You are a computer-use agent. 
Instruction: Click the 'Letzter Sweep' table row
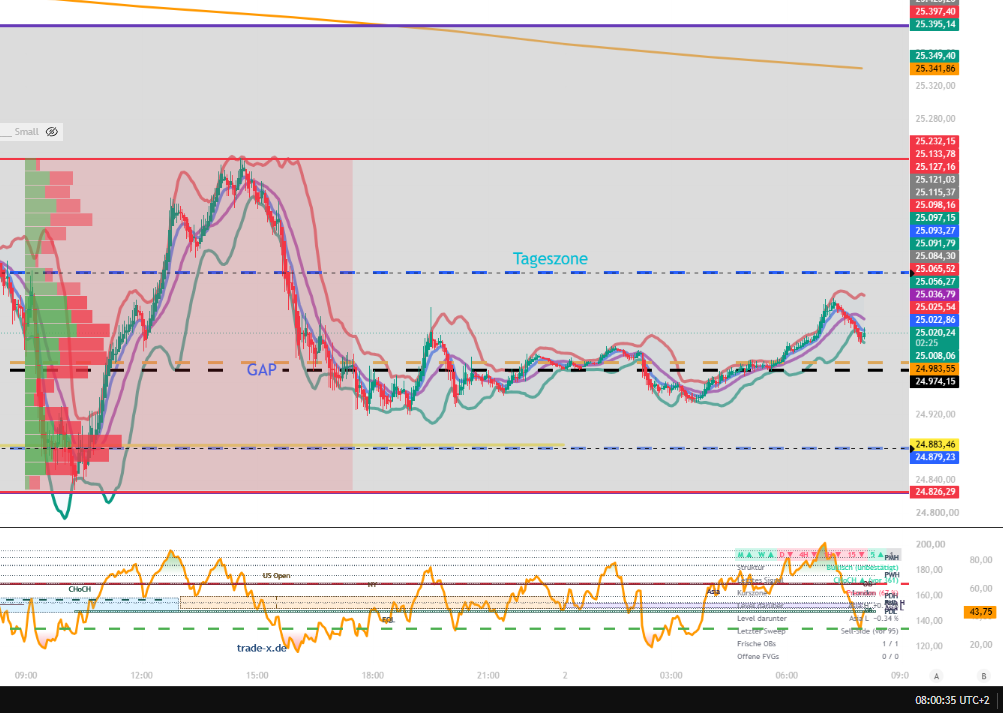click(x=818, y=631)
